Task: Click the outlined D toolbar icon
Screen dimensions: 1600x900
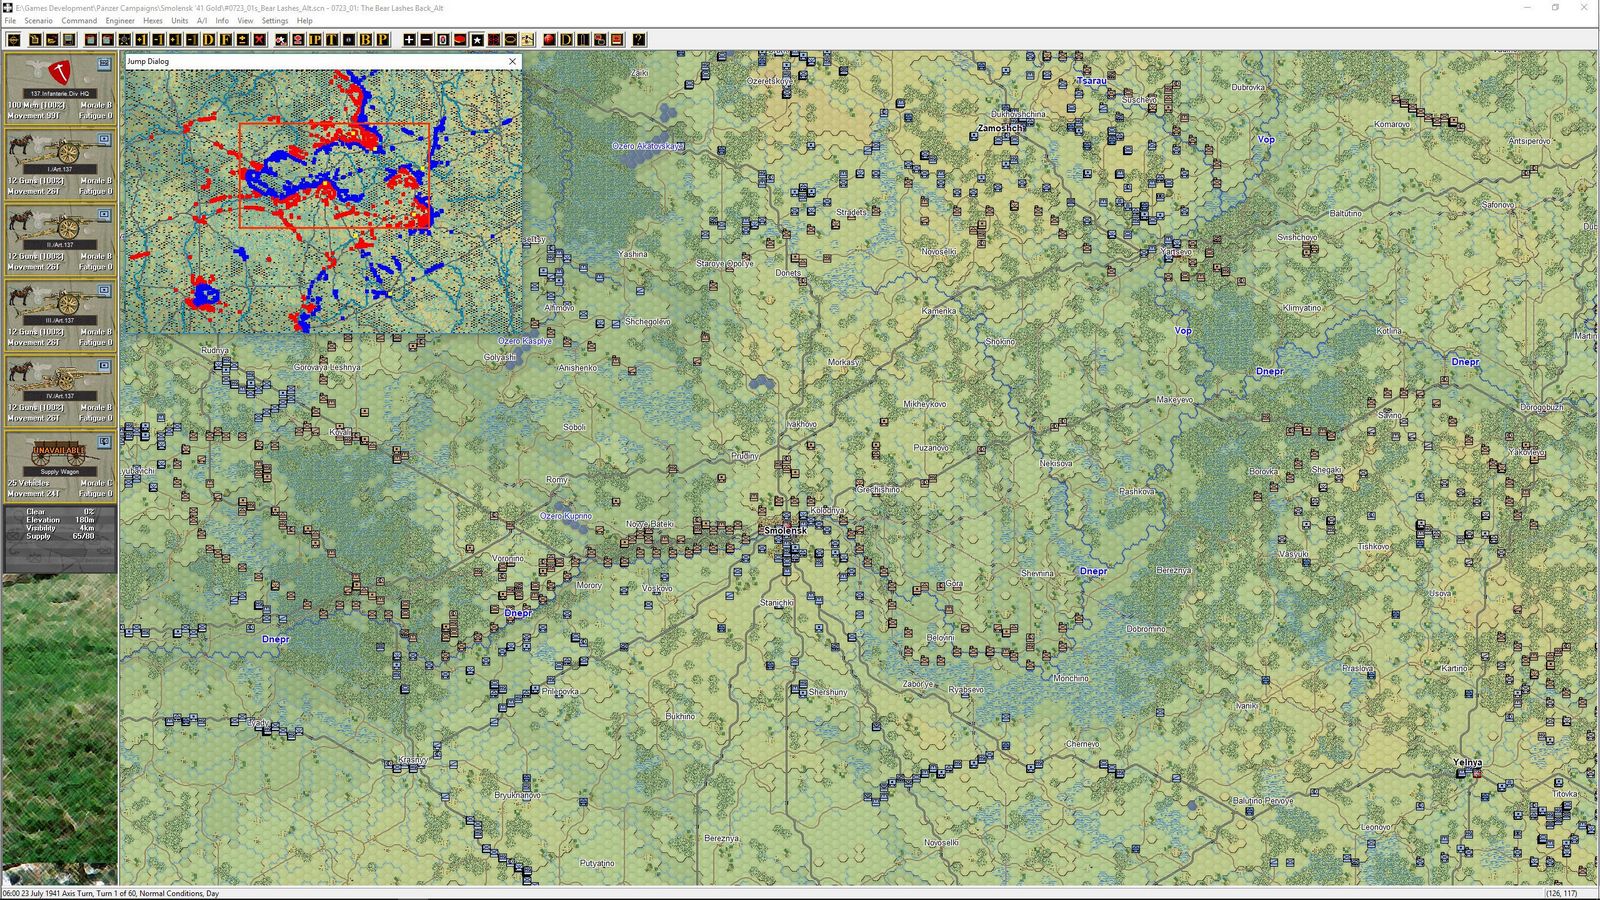Action: point(566,40)
